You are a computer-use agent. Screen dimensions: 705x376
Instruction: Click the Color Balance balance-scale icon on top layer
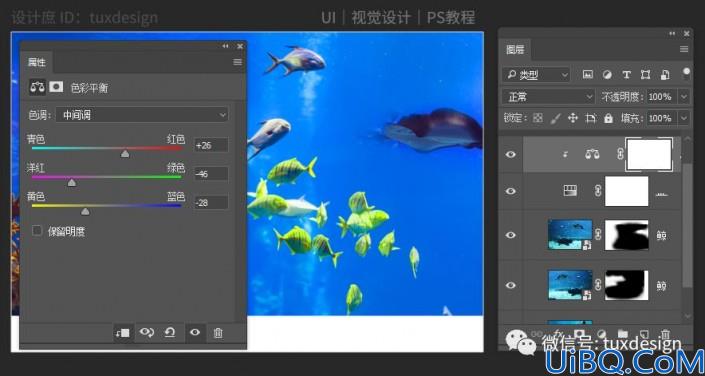(592, 155)
